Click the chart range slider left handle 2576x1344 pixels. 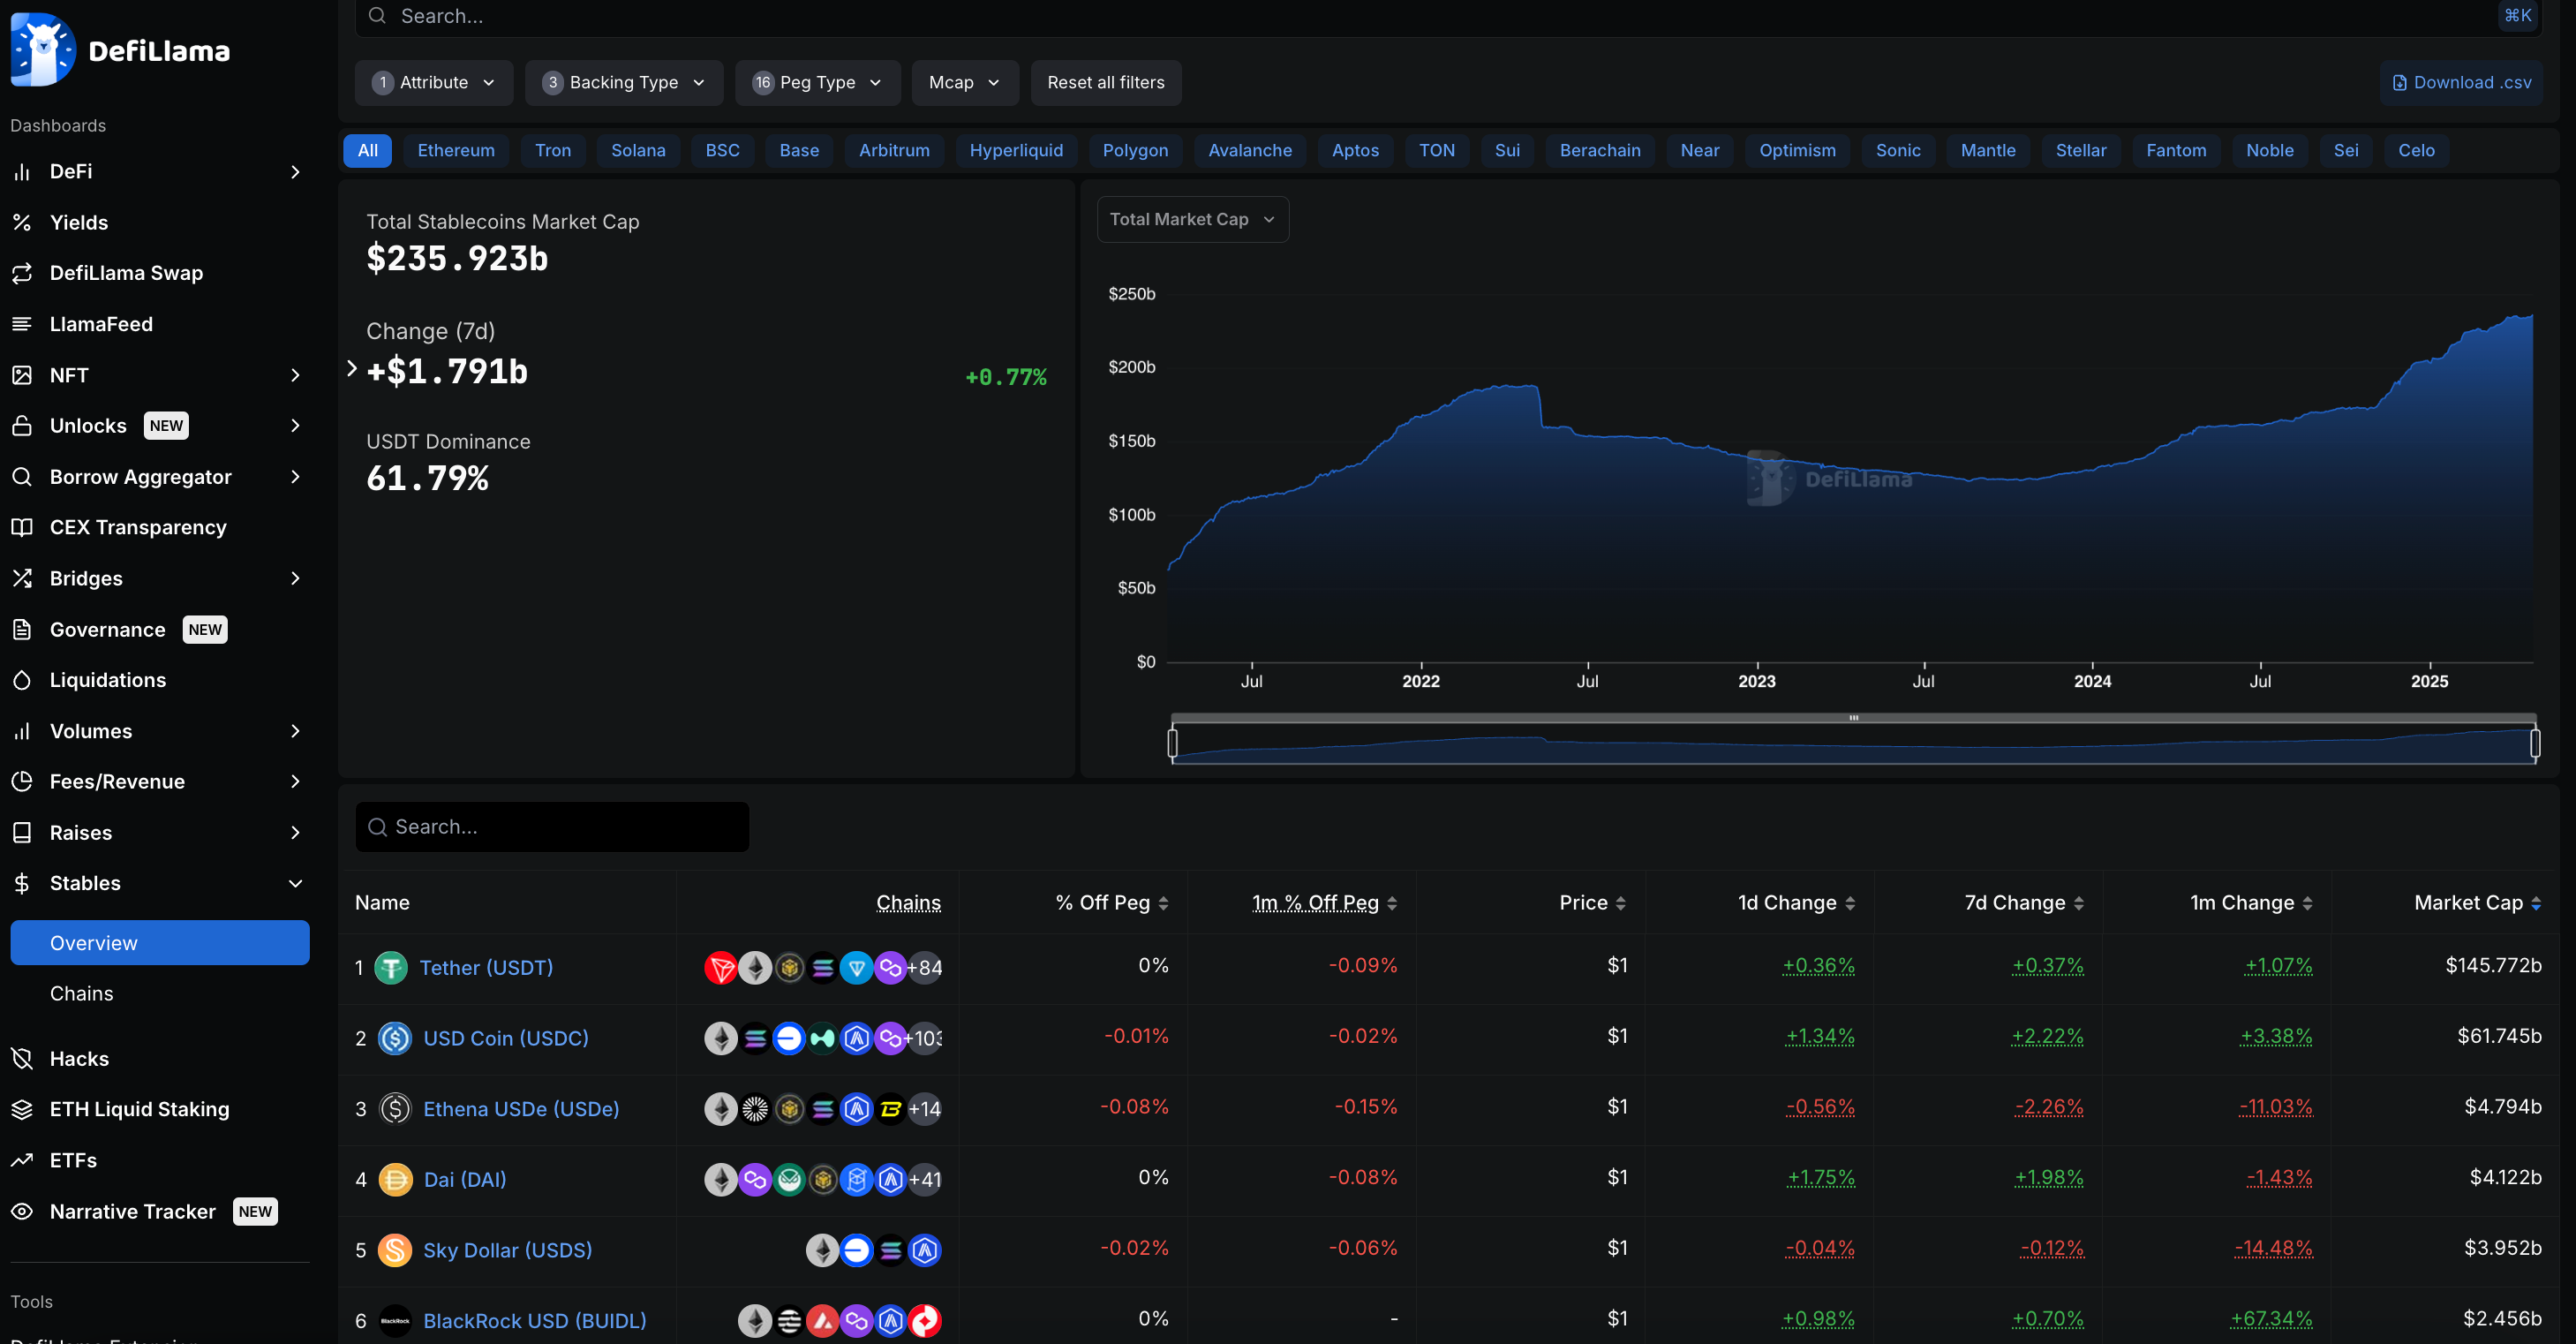(x=1172, y=743)
